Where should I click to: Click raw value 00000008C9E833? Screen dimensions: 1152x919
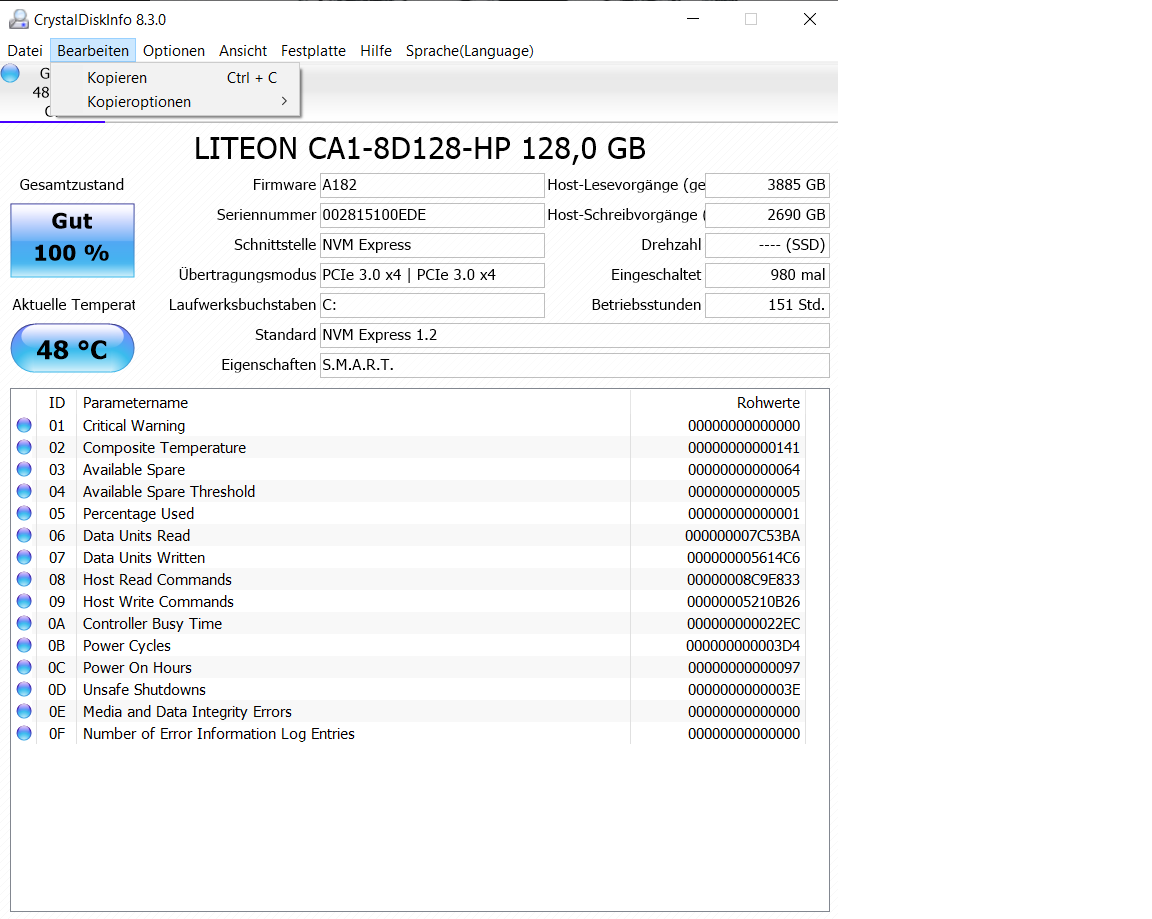coord(744,580)
